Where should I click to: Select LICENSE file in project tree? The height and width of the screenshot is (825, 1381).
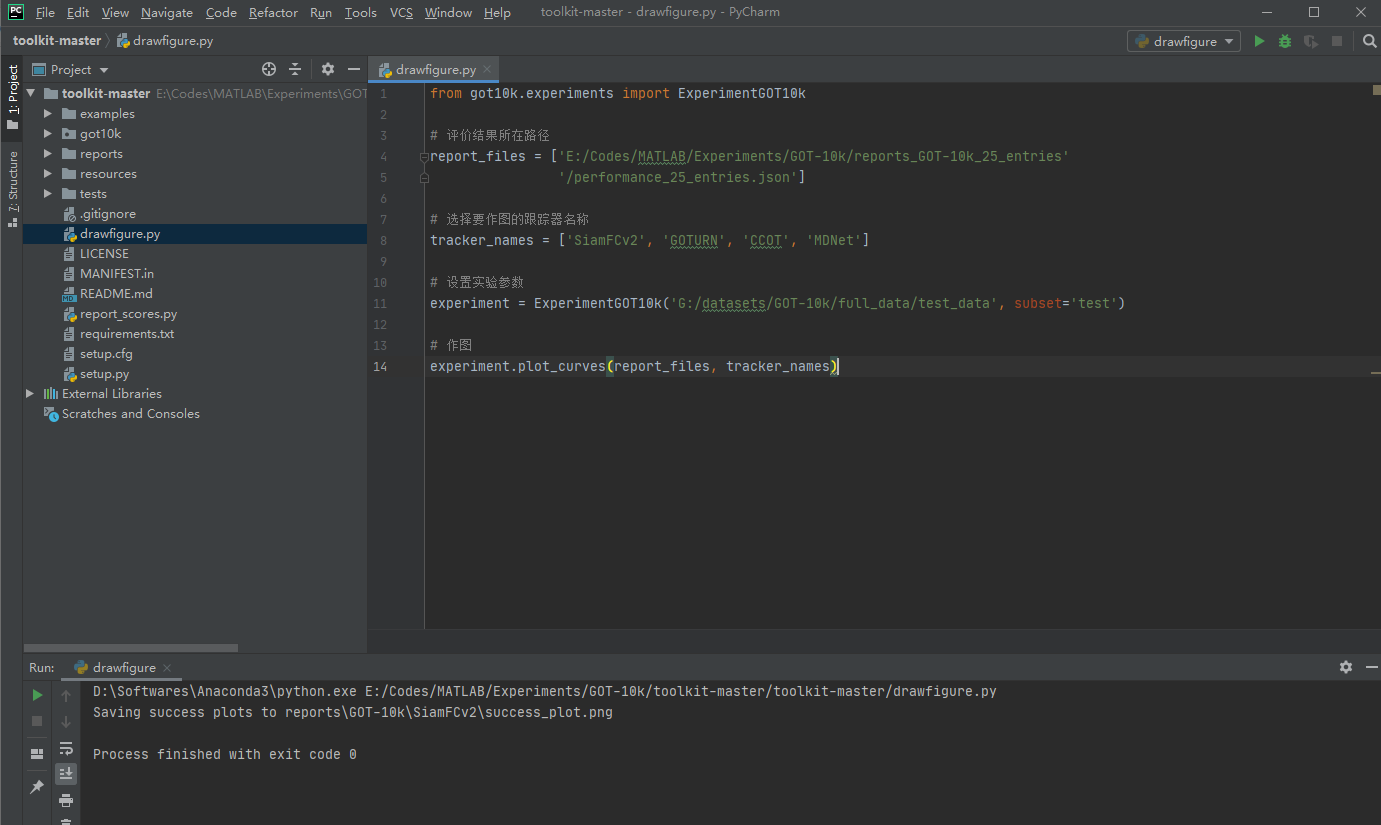click(104, 253)
